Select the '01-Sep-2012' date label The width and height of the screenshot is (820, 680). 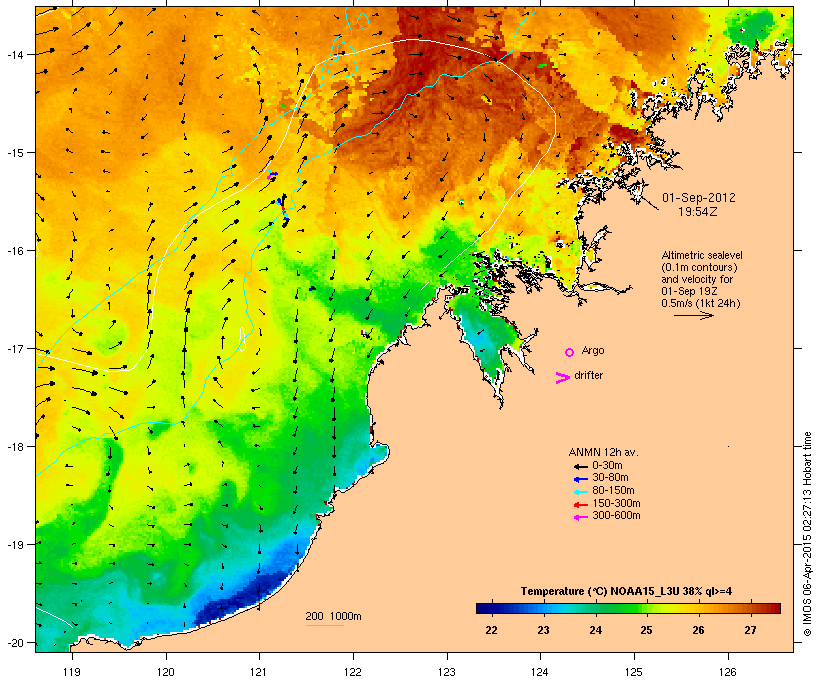click(699, 198)
